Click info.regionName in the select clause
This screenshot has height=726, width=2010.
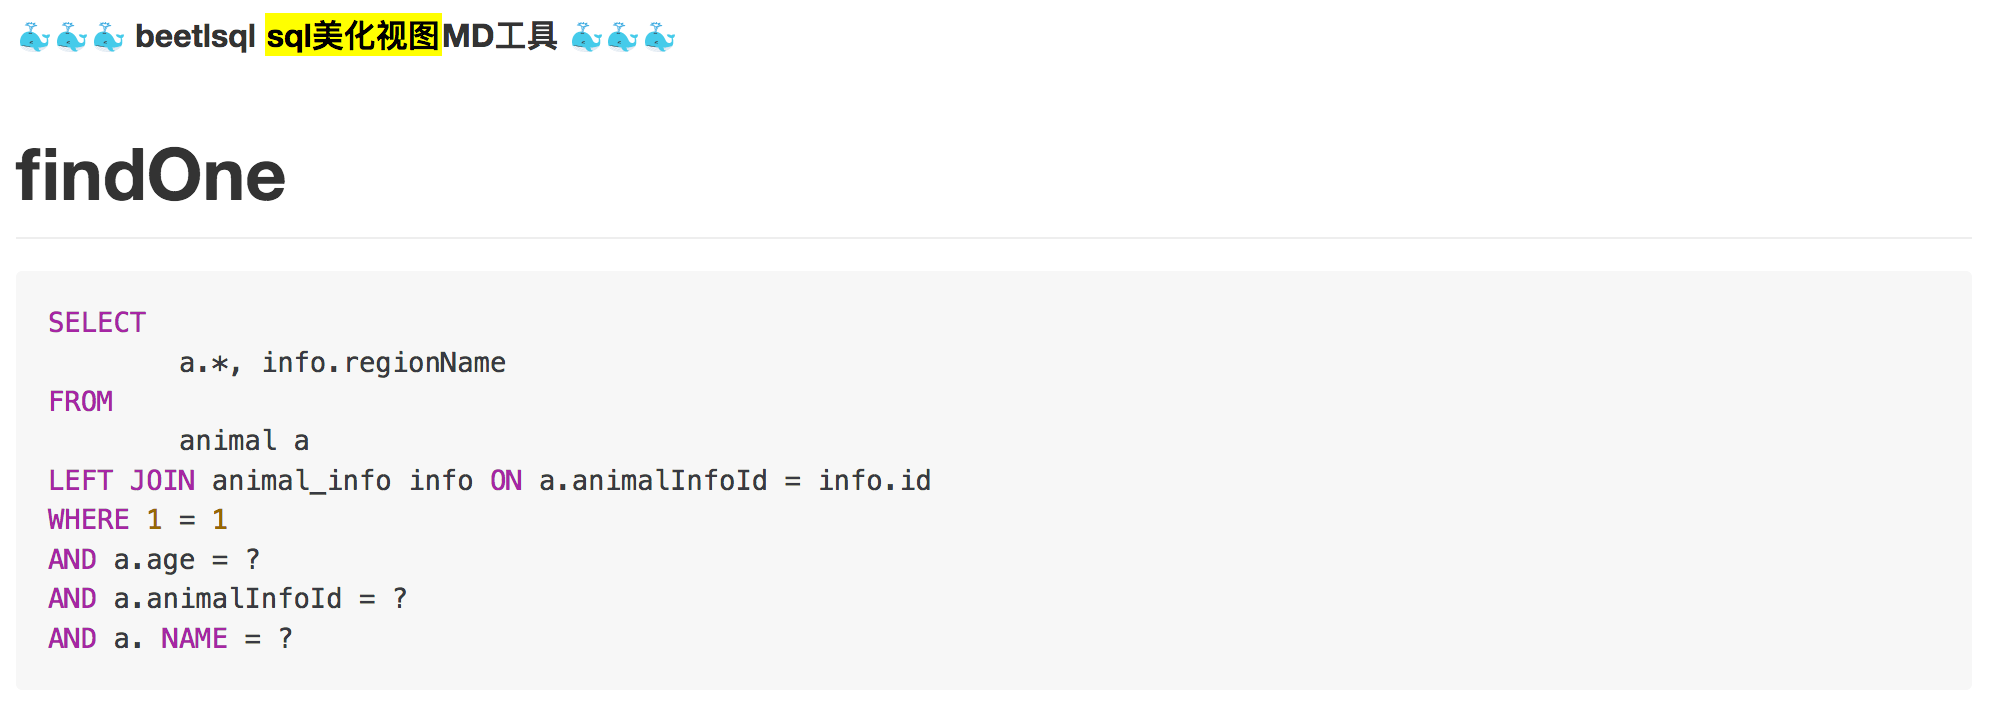384,362
